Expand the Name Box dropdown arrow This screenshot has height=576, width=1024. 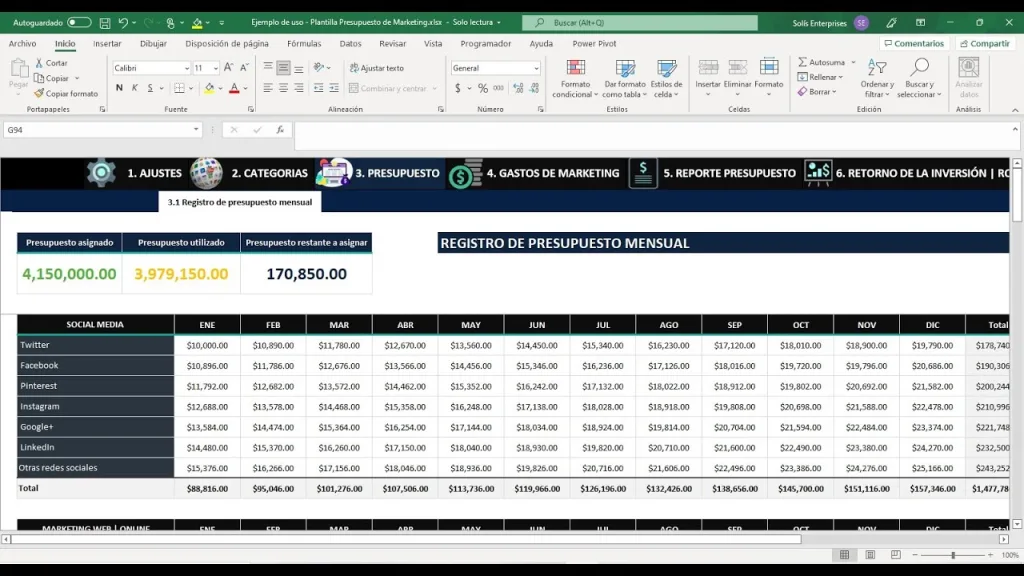(x=196, y=130)
